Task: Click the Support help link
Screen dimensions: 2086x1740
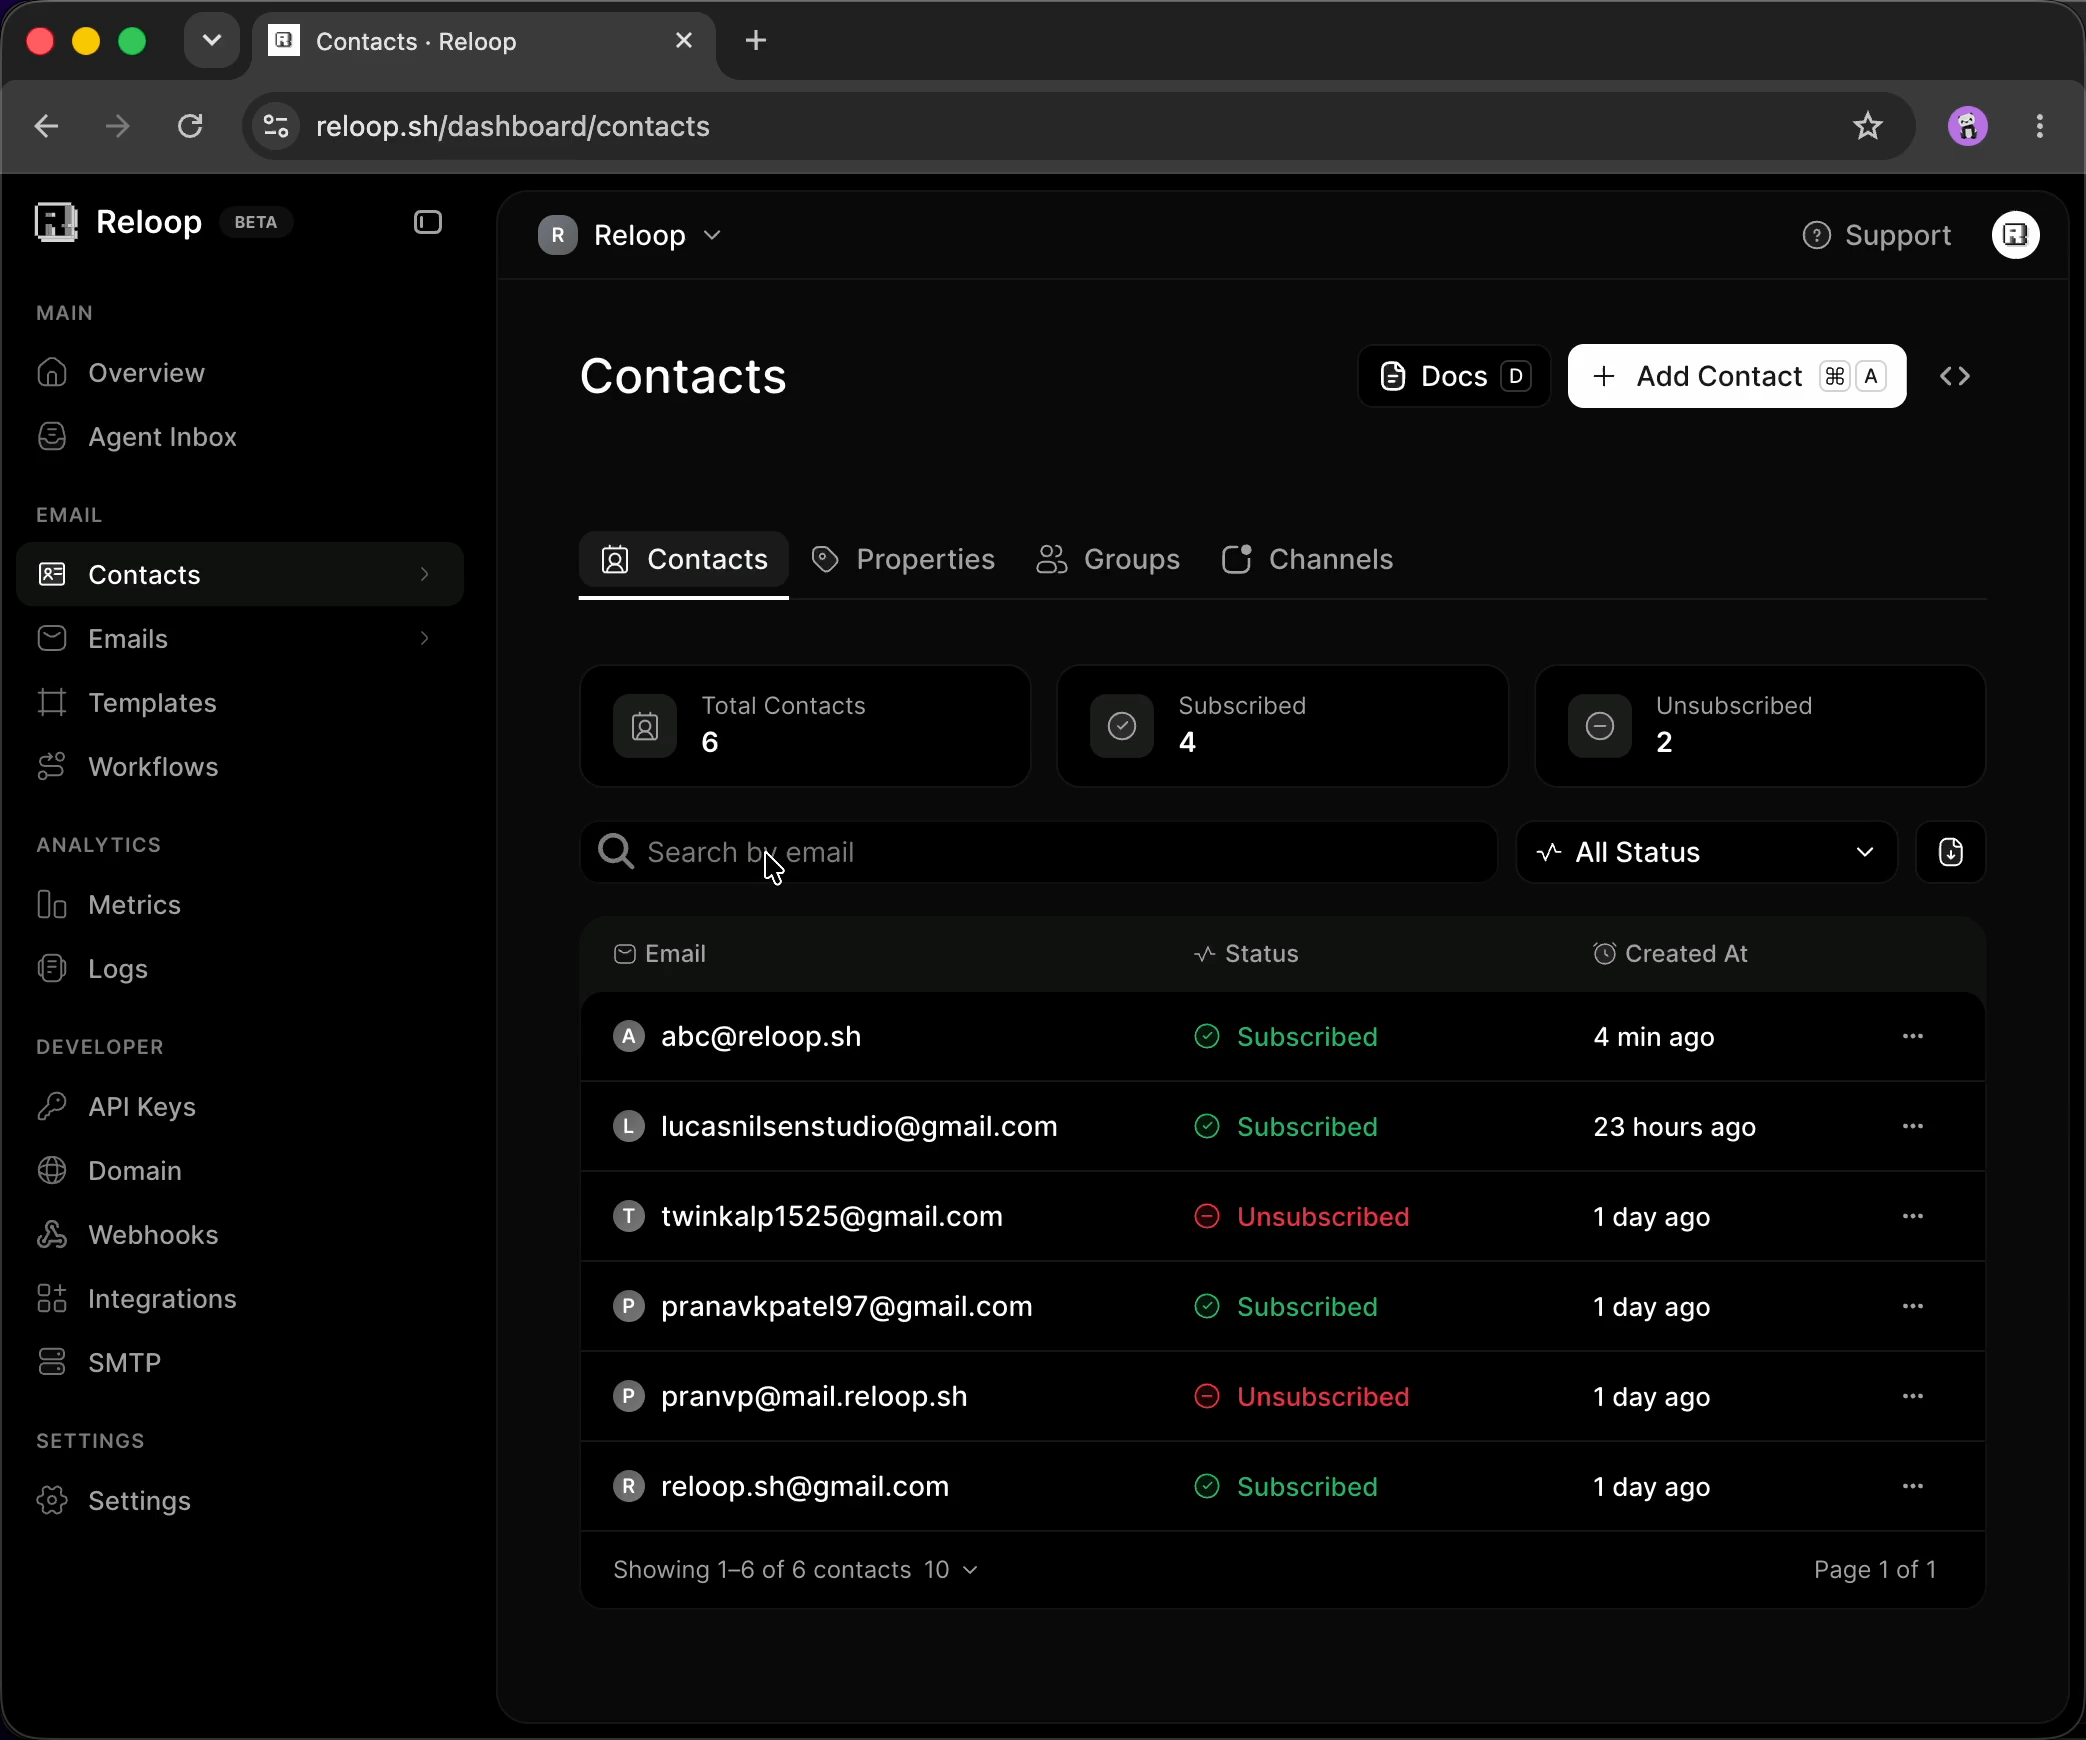Action: (1877, 235)
